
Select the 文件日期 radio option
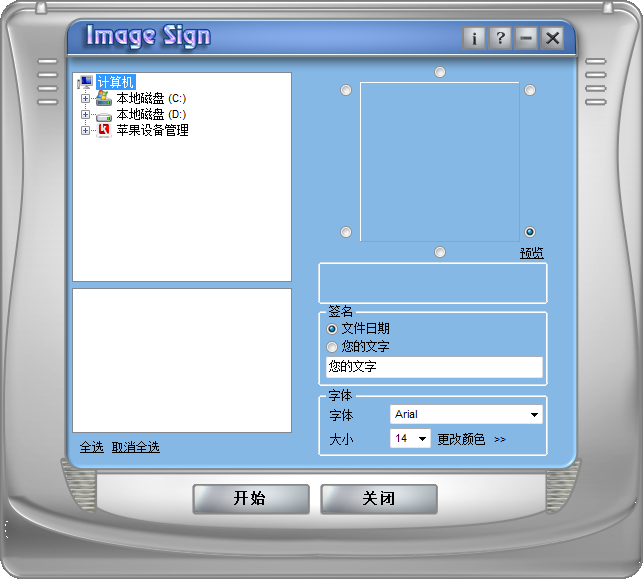(358, 329)
